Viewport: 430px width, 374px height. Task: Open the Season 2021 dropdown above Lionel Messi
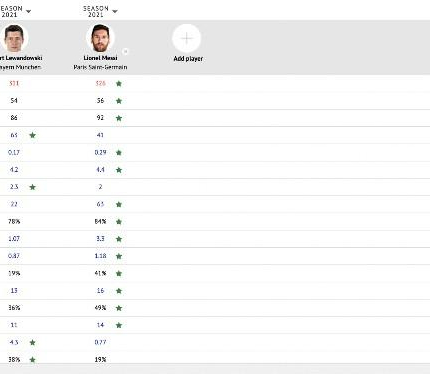tap(100, 11)
